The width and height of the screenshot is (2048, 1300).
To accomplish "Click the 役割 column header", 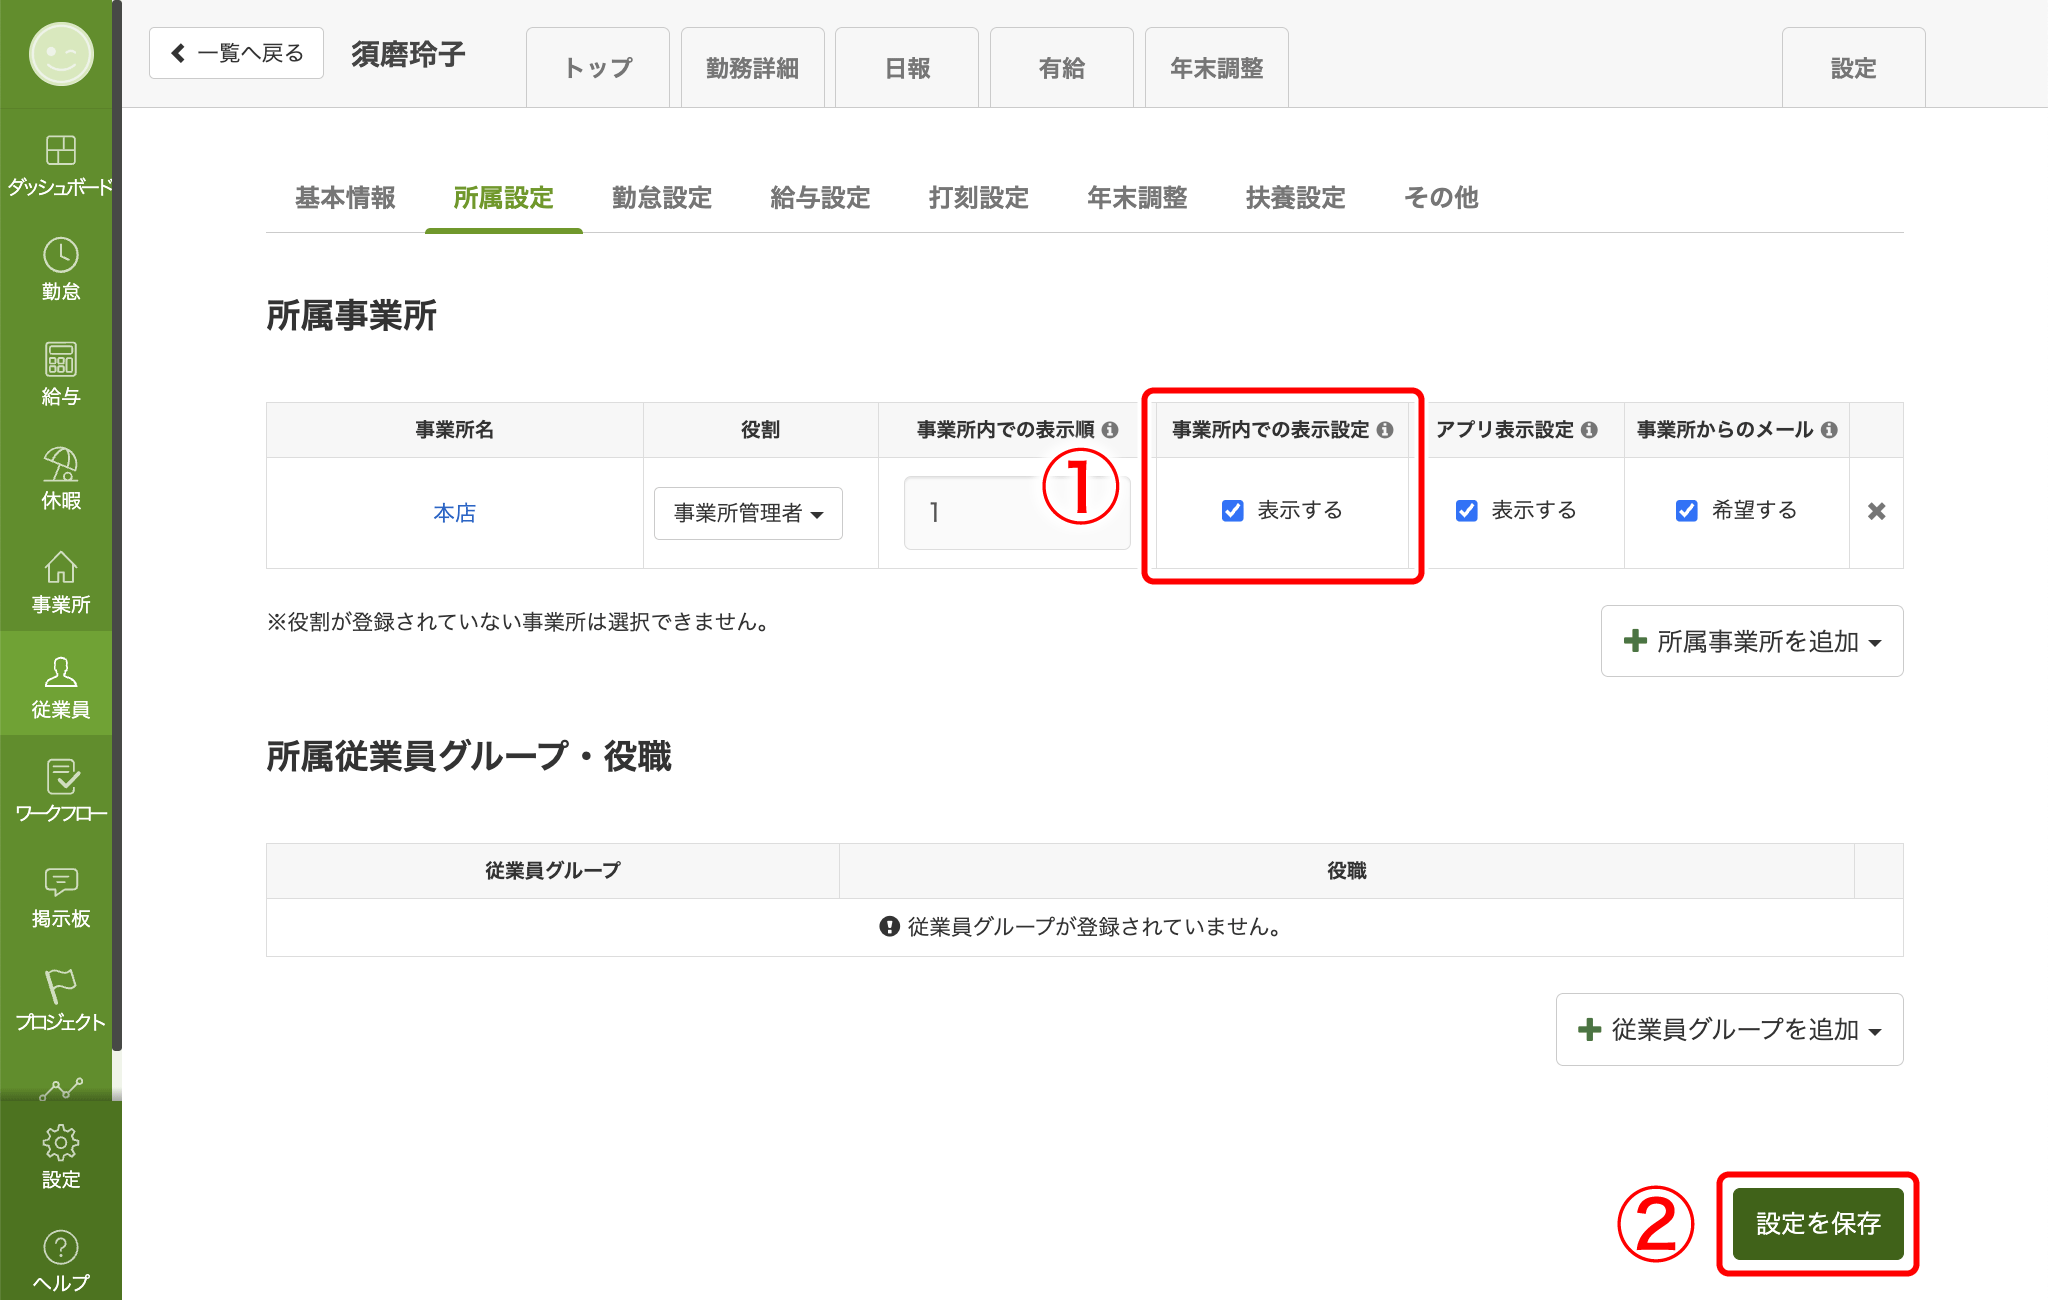I will [760, 430].
